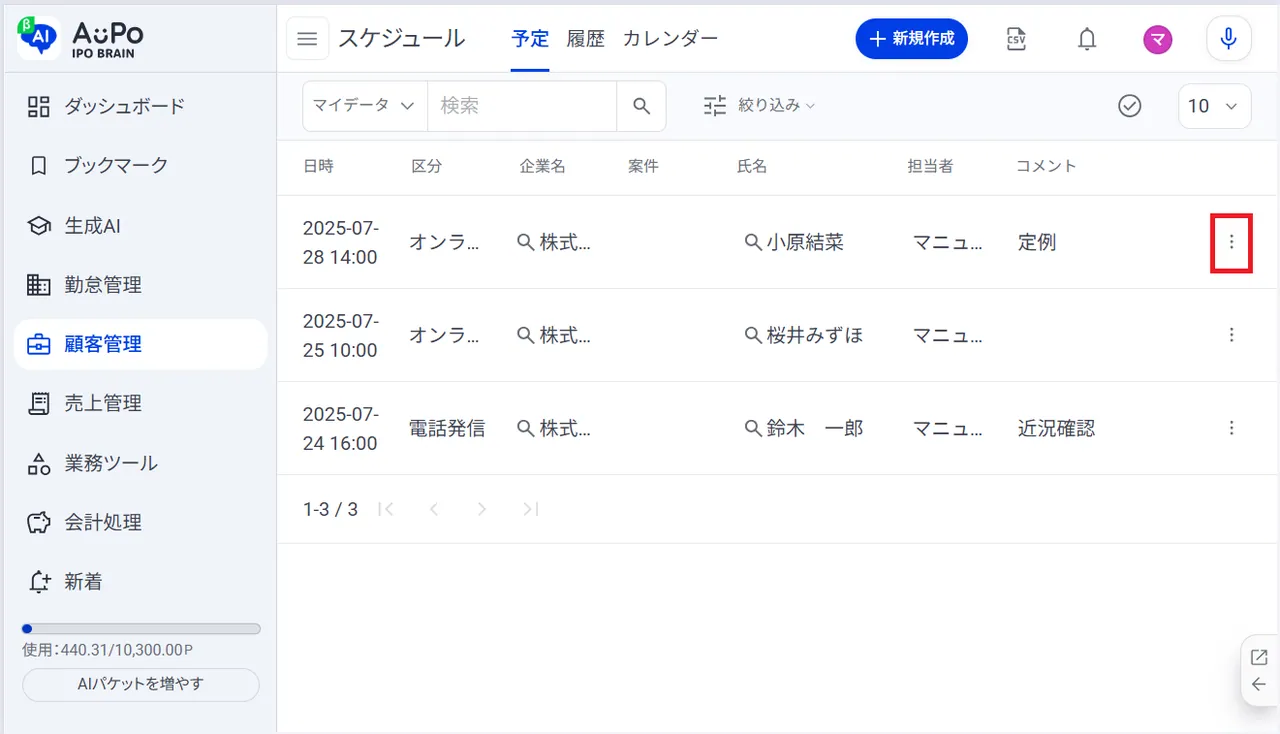Click the pink user avatar マ

[1158, 39]
